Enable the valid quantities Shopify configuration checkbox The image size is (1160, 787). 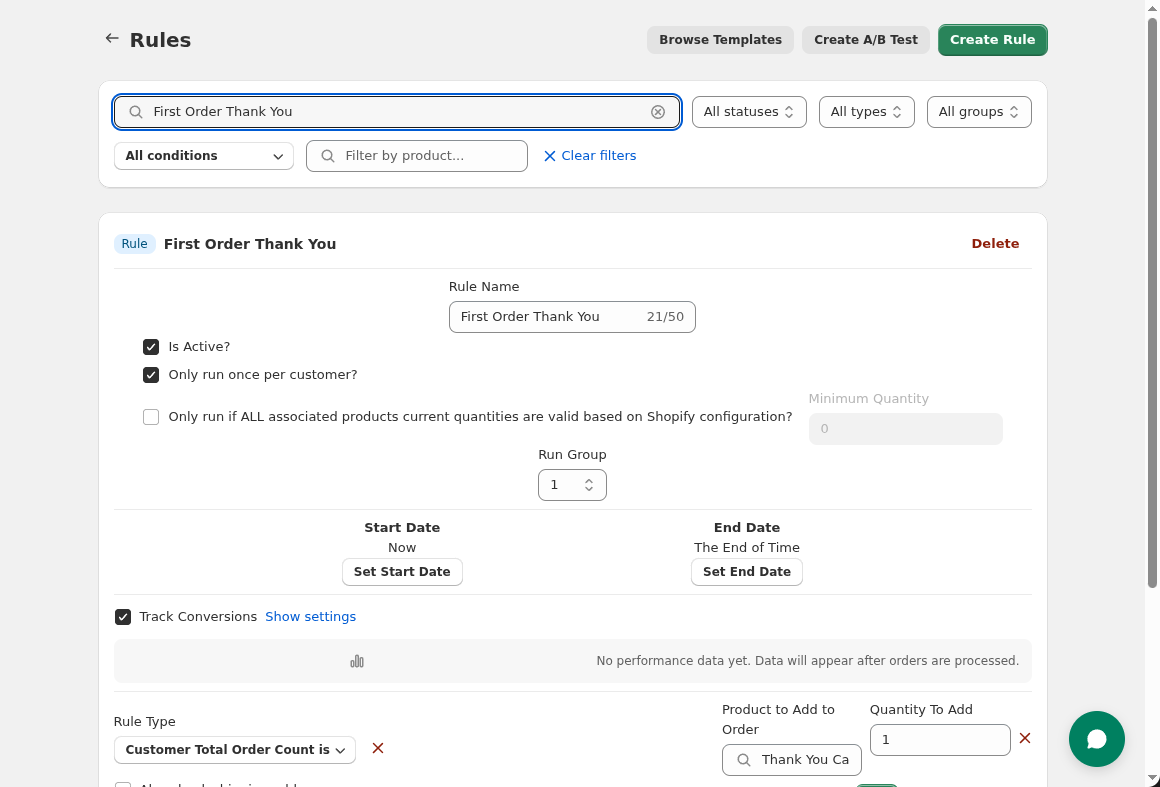click(151, 417)
